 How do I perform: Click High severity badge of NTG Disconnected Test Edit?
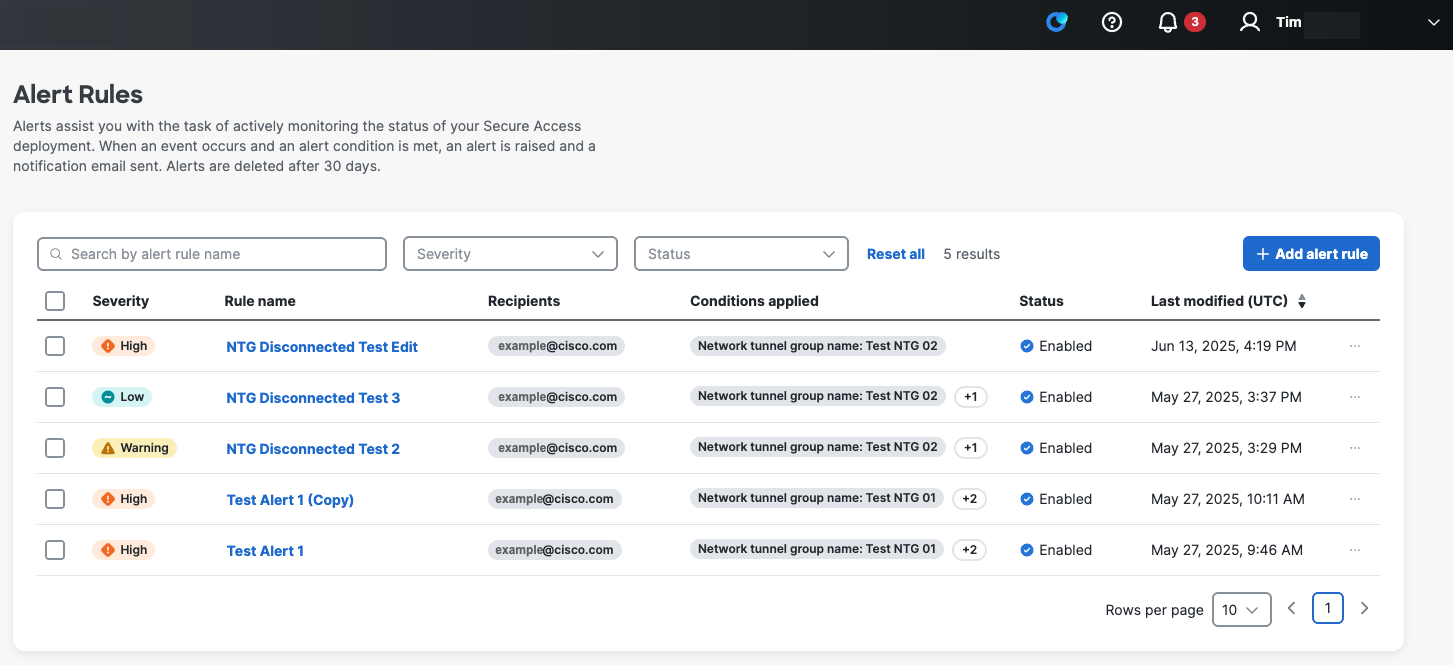click(124, 346)
